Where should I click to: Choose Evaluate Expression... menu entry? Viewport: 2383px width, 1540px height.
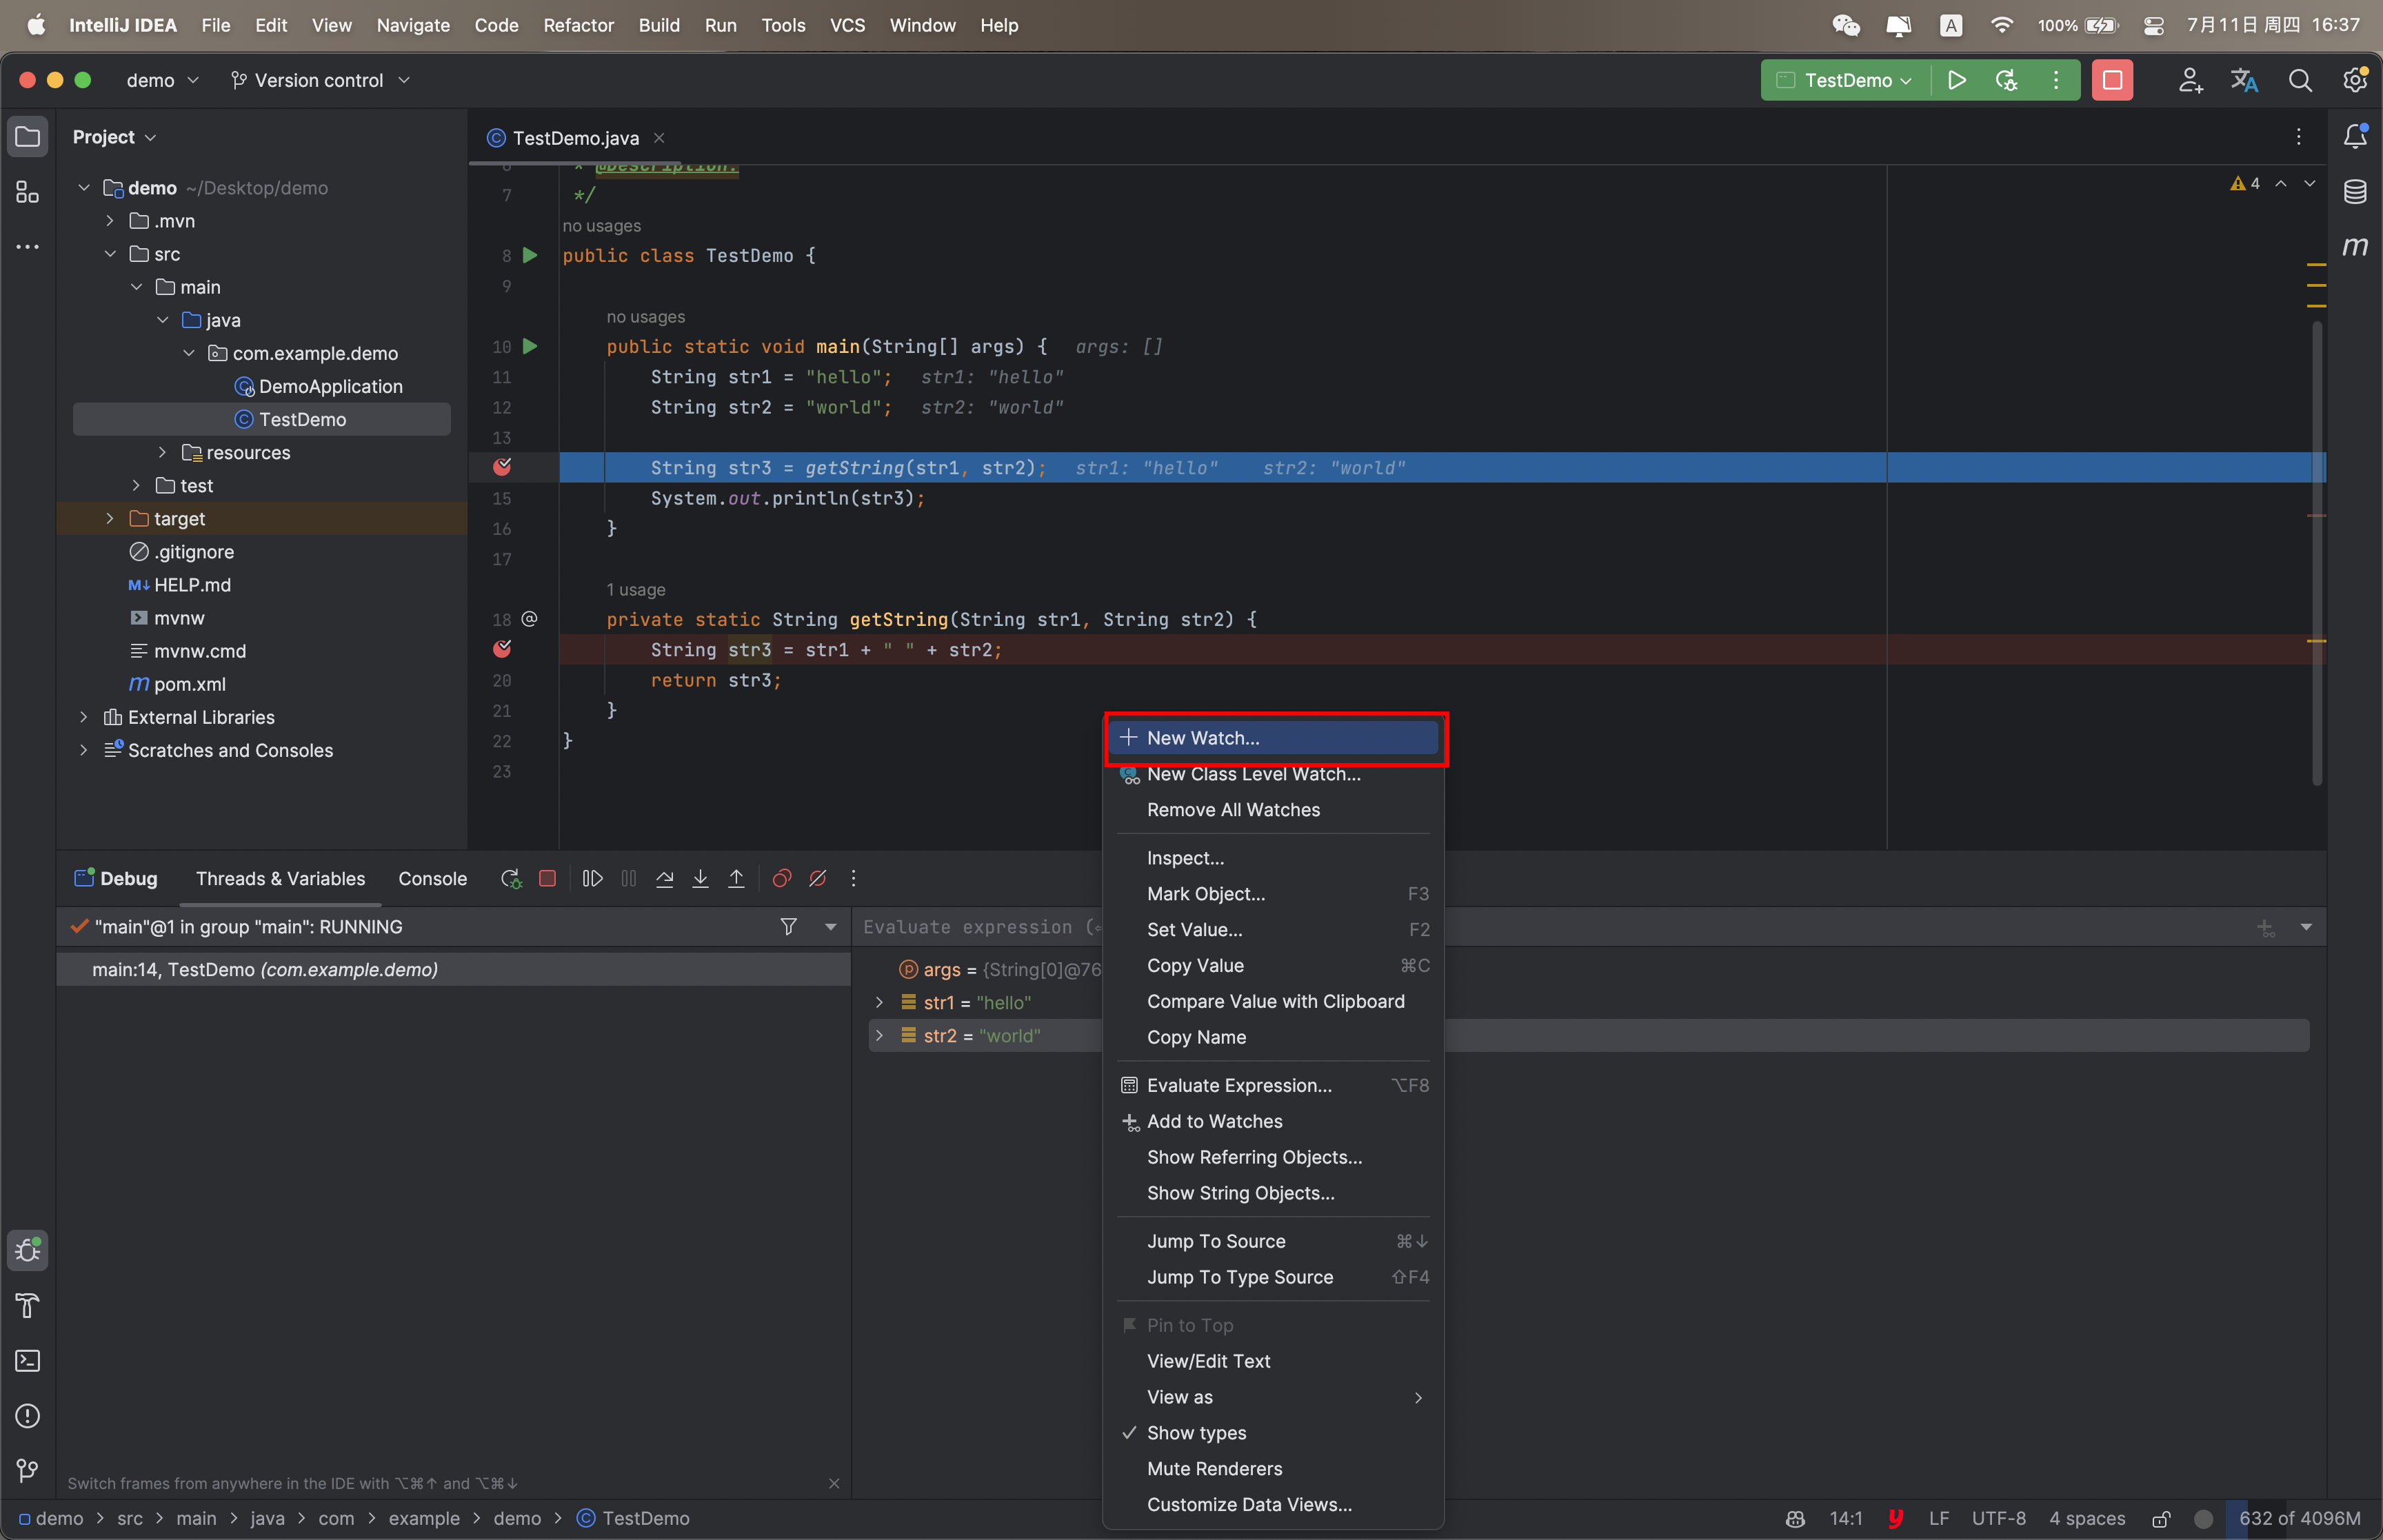[1238, 1085]
